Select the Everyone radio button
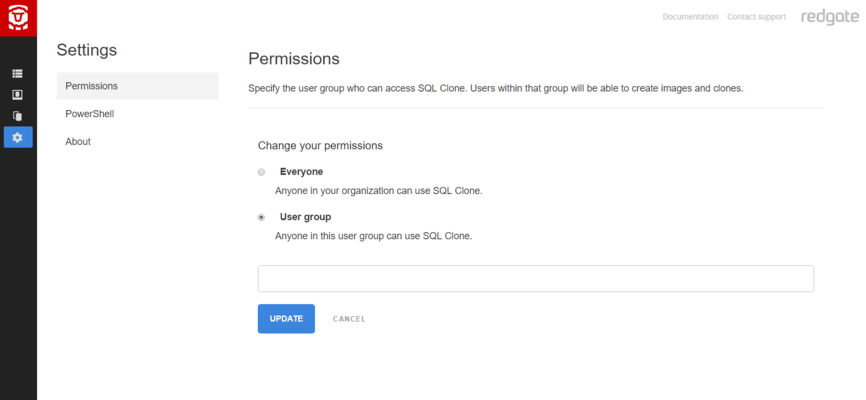 click(x=262, y=172)
